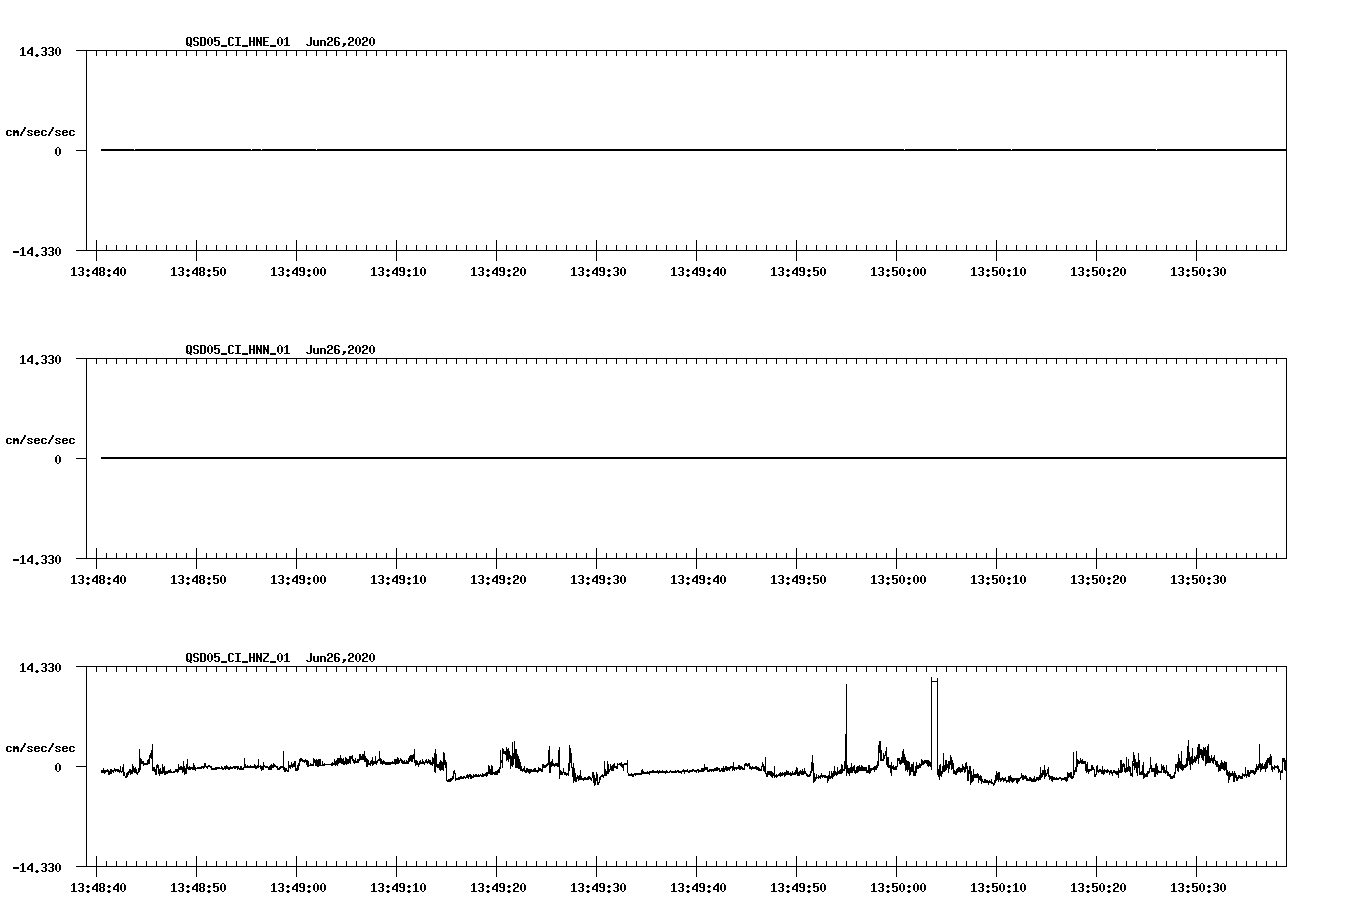Click the 13:50:00 time label under the HNE plot
The width and height of the screenshot is (1358, 924).
point(898,272)
